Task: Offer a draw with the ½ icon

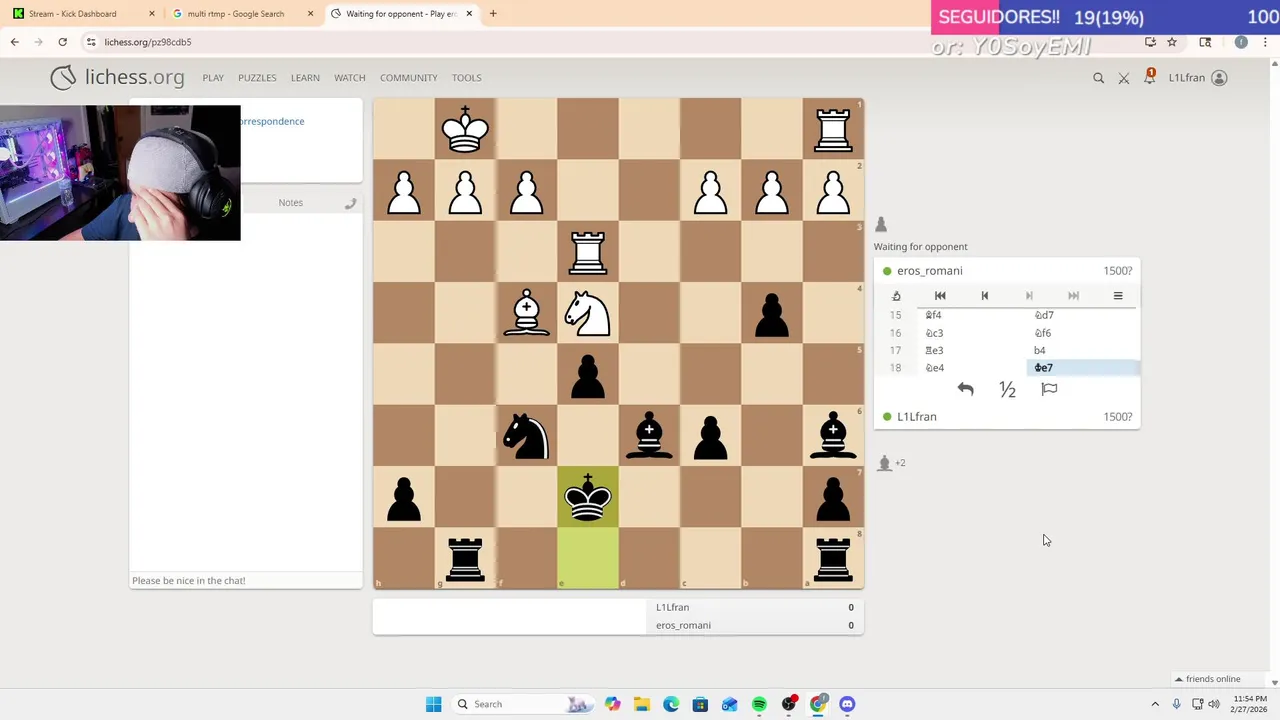Action: pyautogui.click(x=1007, y=389)
